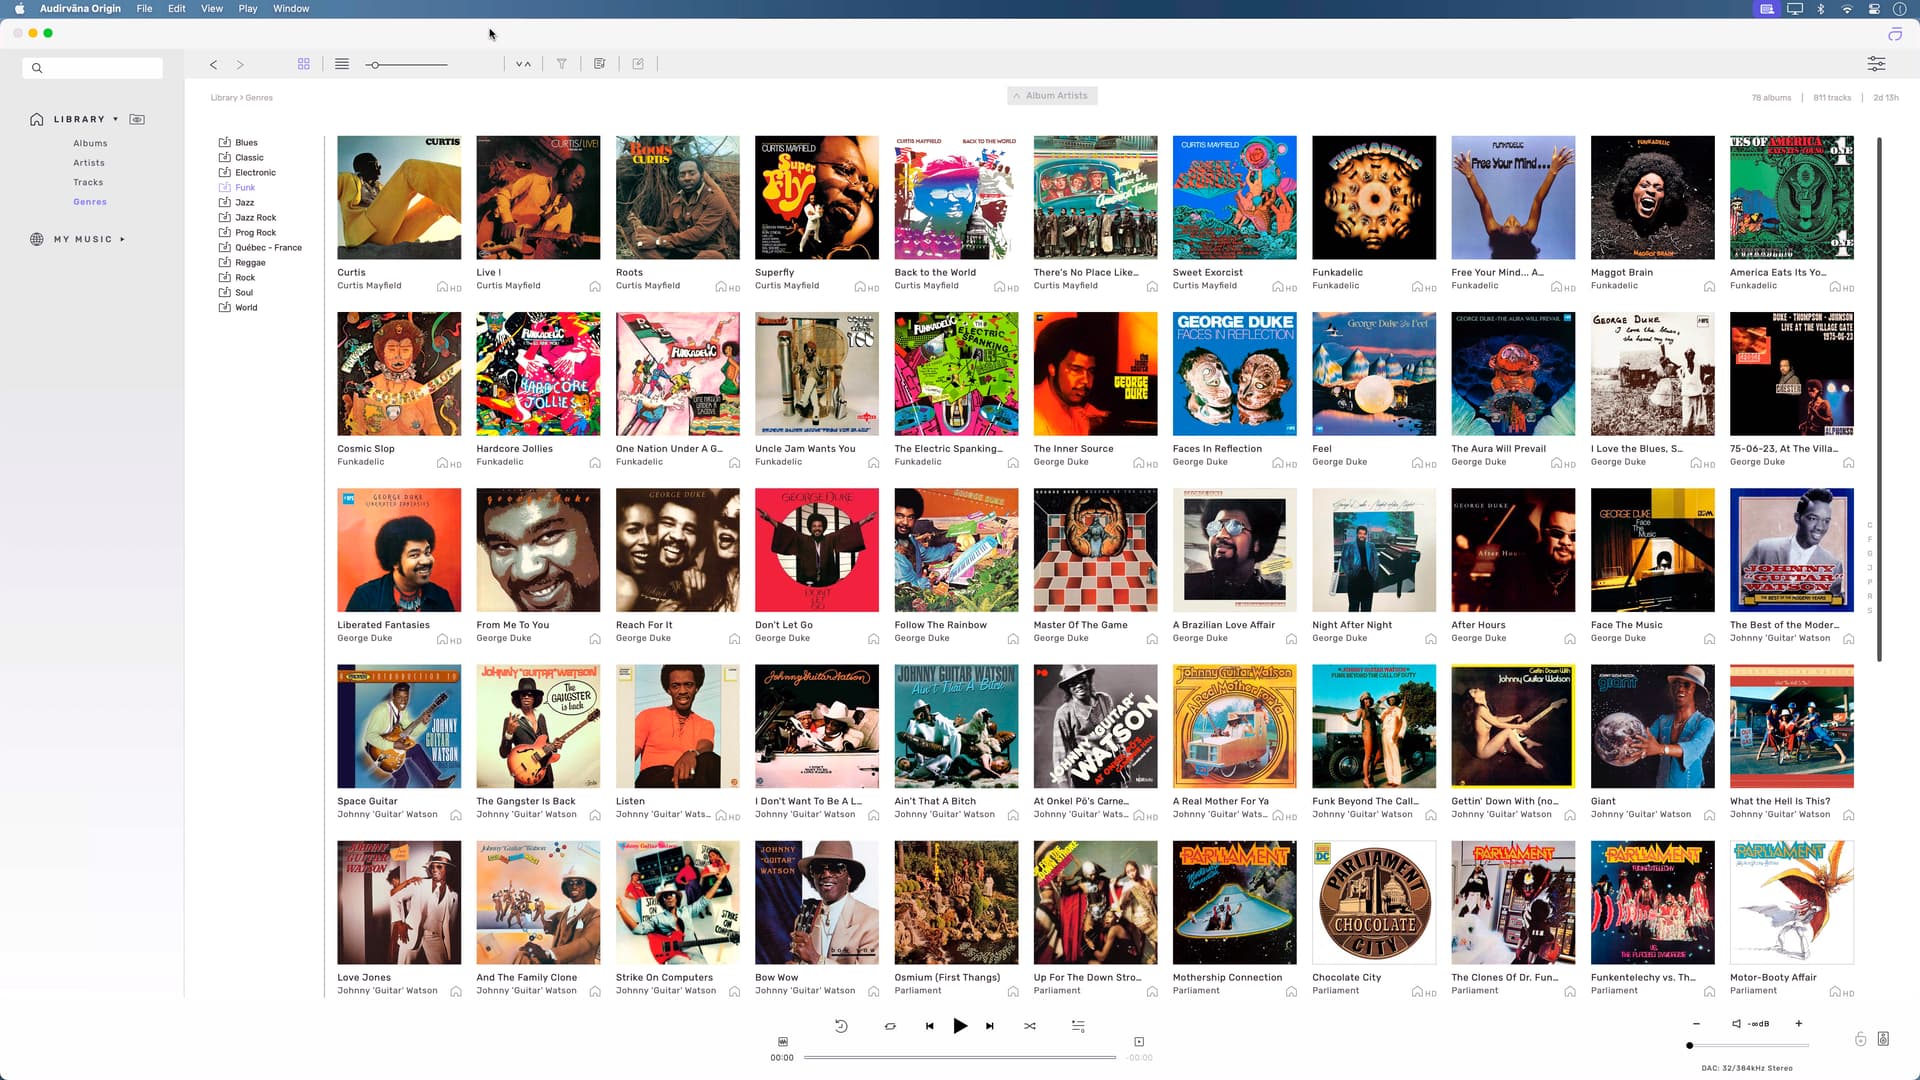This screenshot has height=1080, width=1920.
Task: Open the Québec - France genre folder
Action: pyautogui.click(x=260, y=248)
